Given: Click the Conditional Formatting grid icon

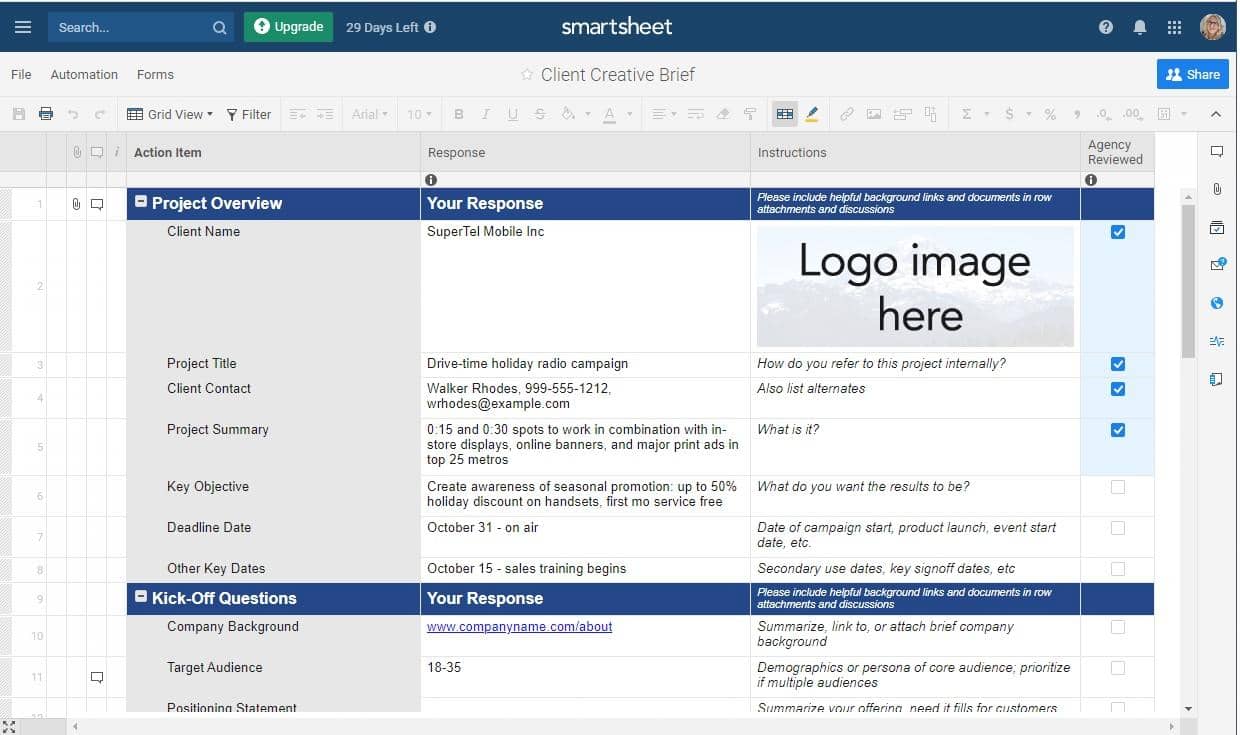Looking at the screenshot, I should point(785,114).
